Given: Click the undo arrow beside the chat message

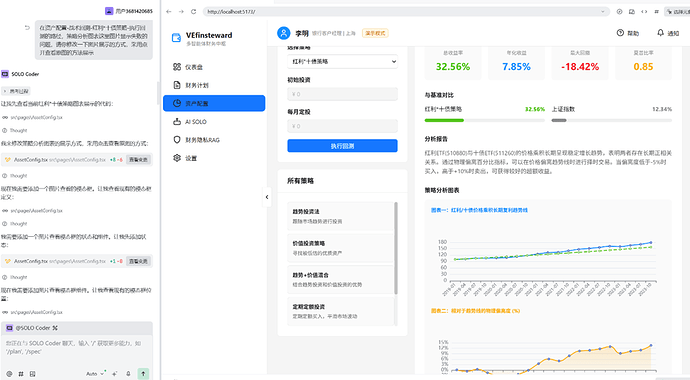Looking at the screenshot, I should point(27,27).
